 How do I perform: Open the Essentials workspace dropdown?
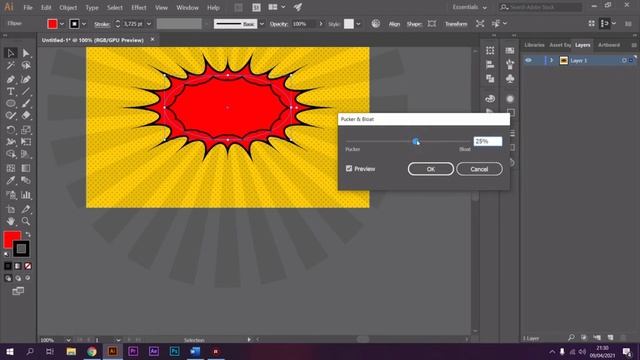coord(470,7)
